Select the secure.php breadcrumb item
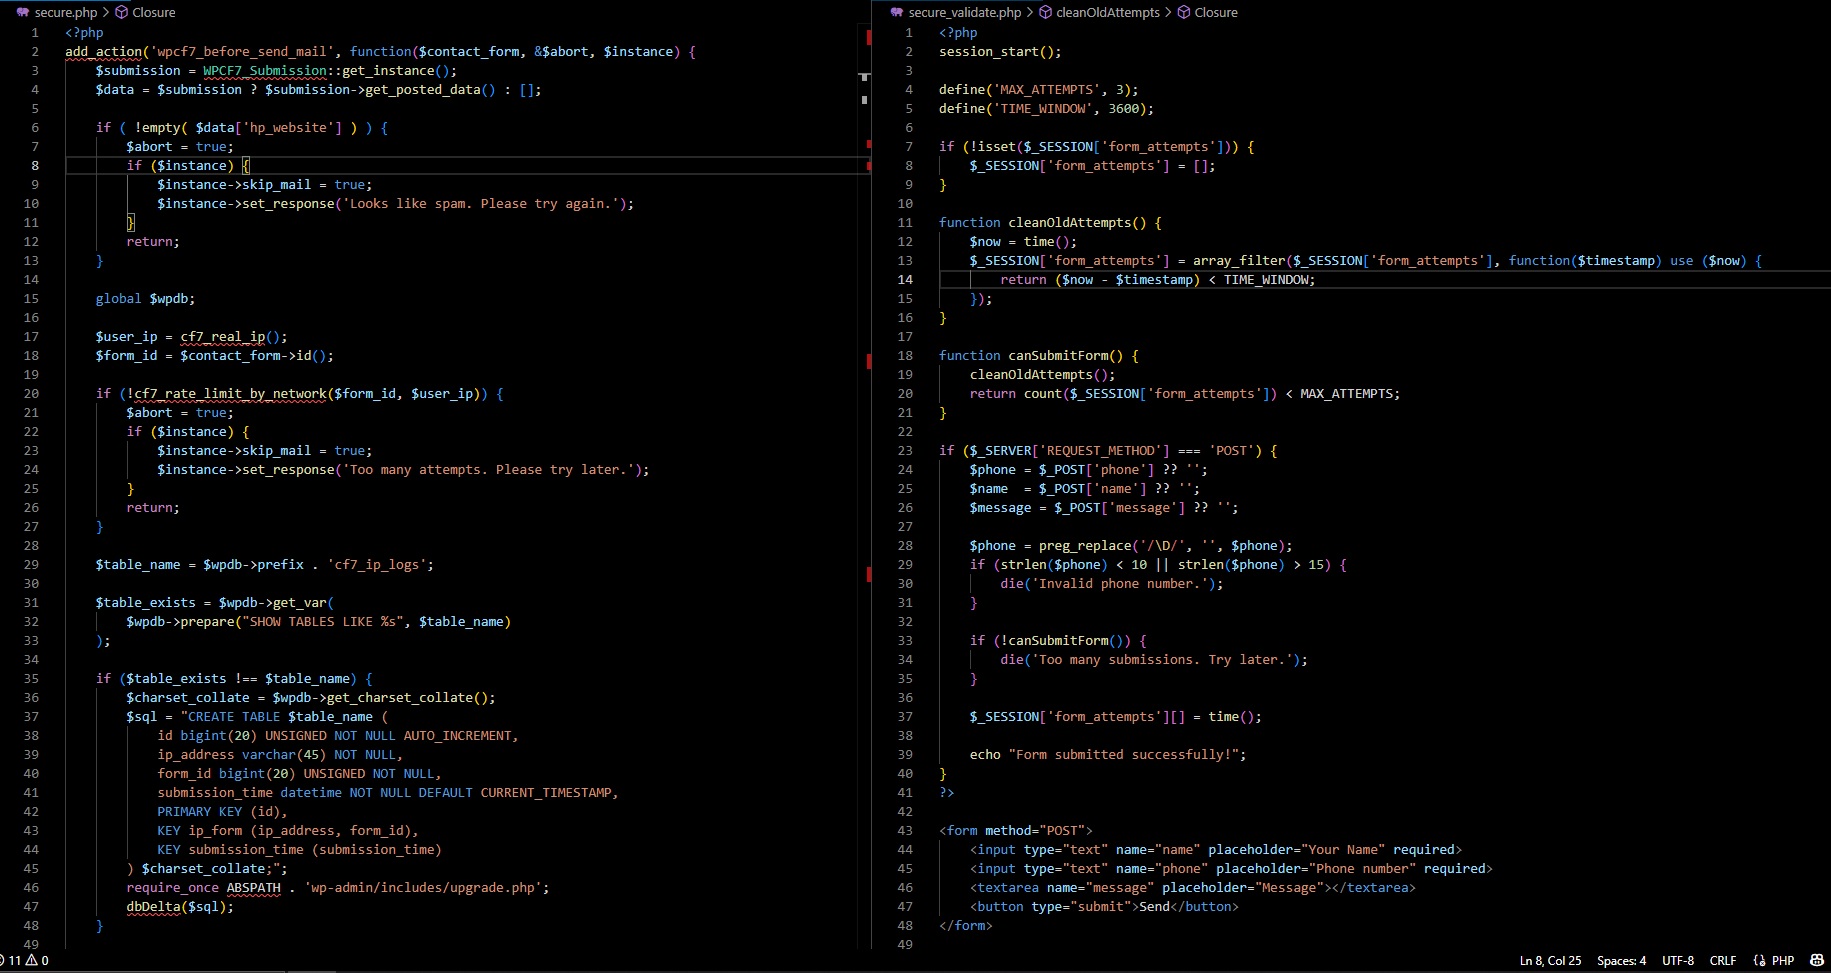 coord(66,12)
